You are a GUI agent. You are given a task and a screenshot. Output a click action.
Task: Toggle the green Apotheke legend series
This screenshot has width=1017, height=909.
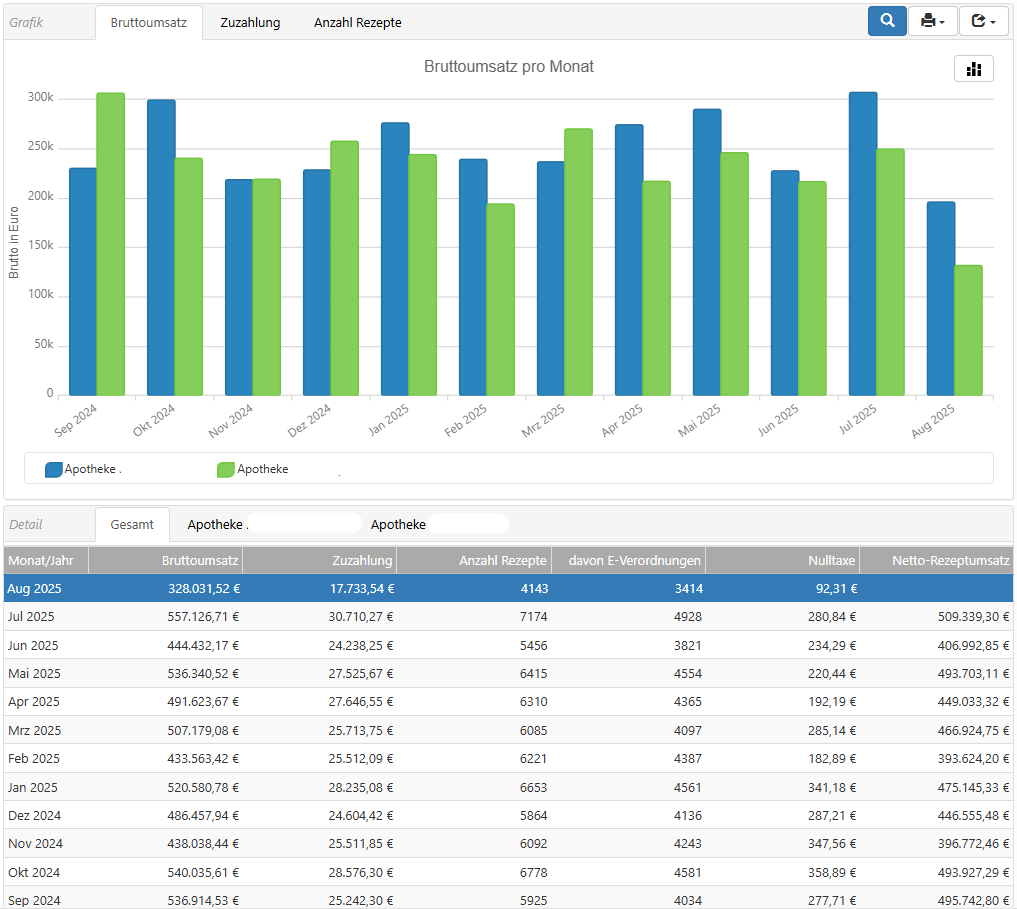tap(253, 469)
